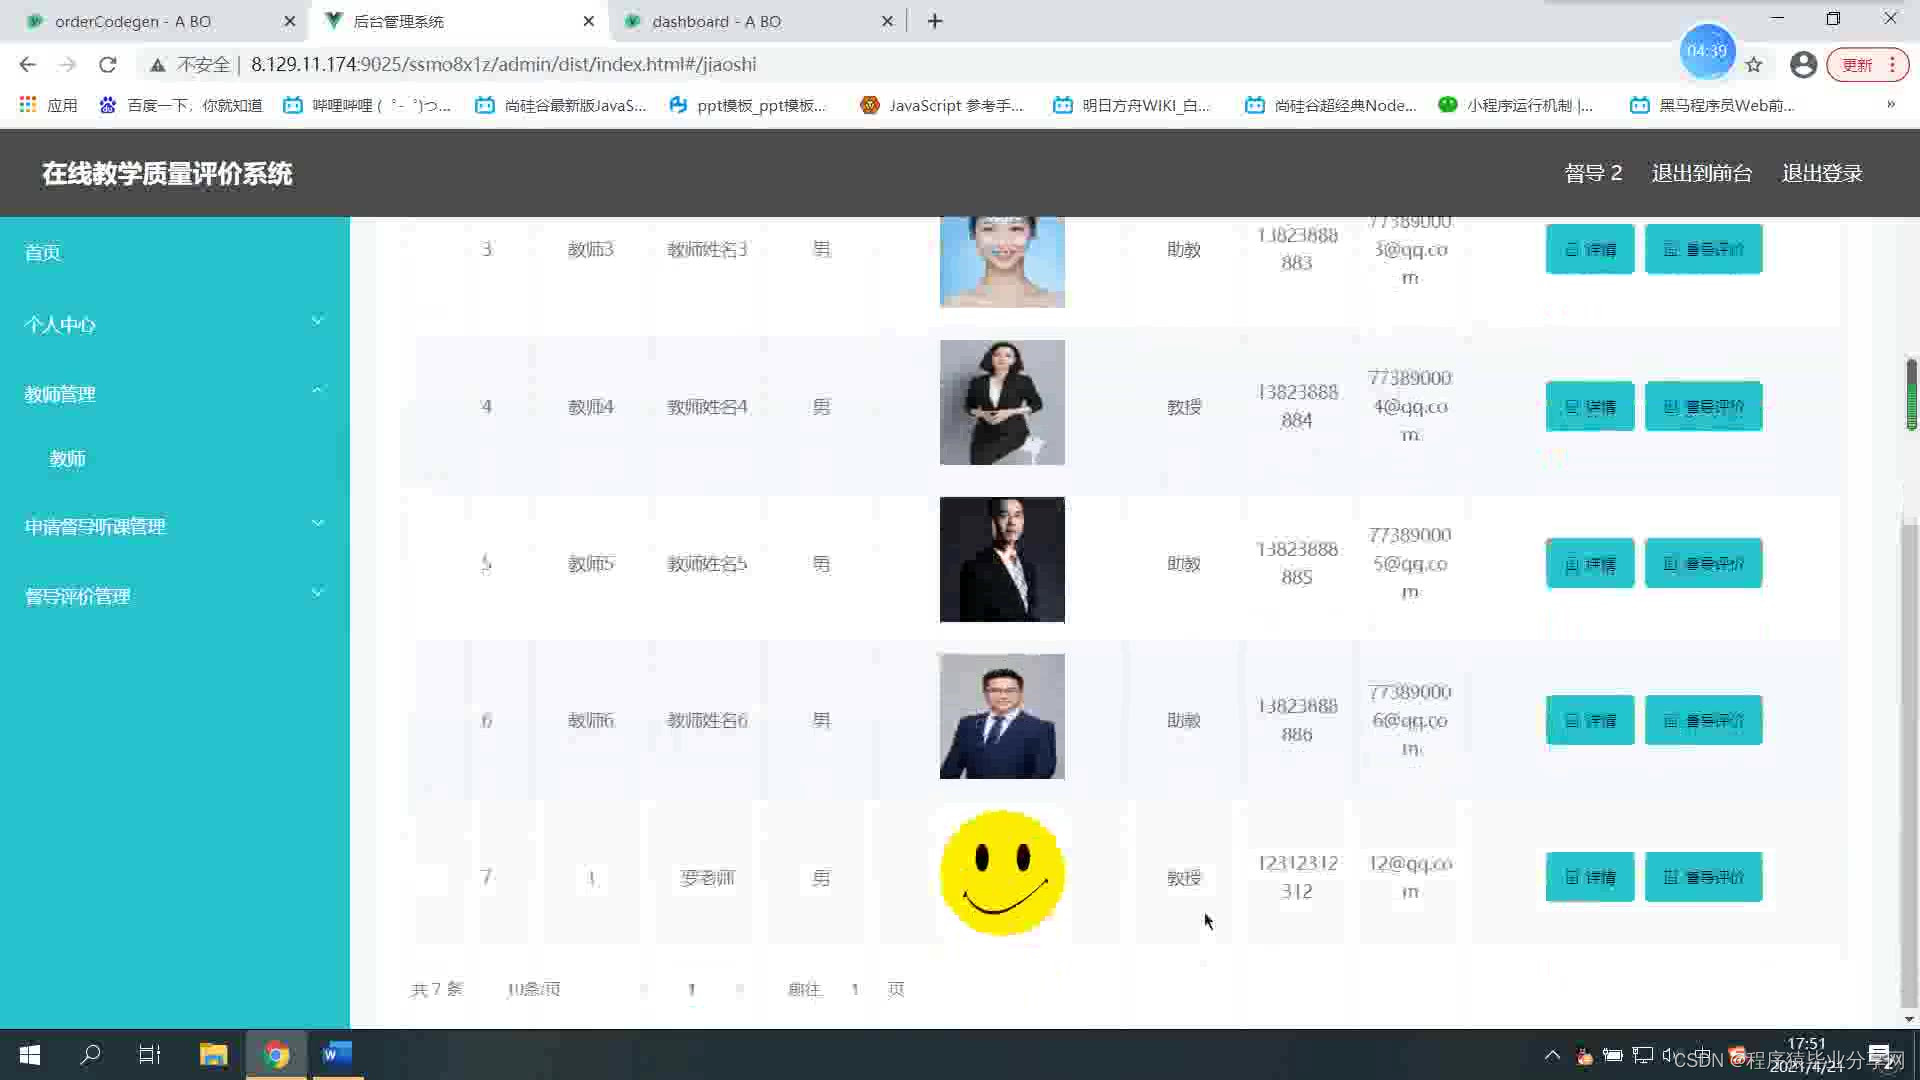Open a new browser tab with the plus icon
The height and width of the screenshot is (1080, 1920).
935,21
